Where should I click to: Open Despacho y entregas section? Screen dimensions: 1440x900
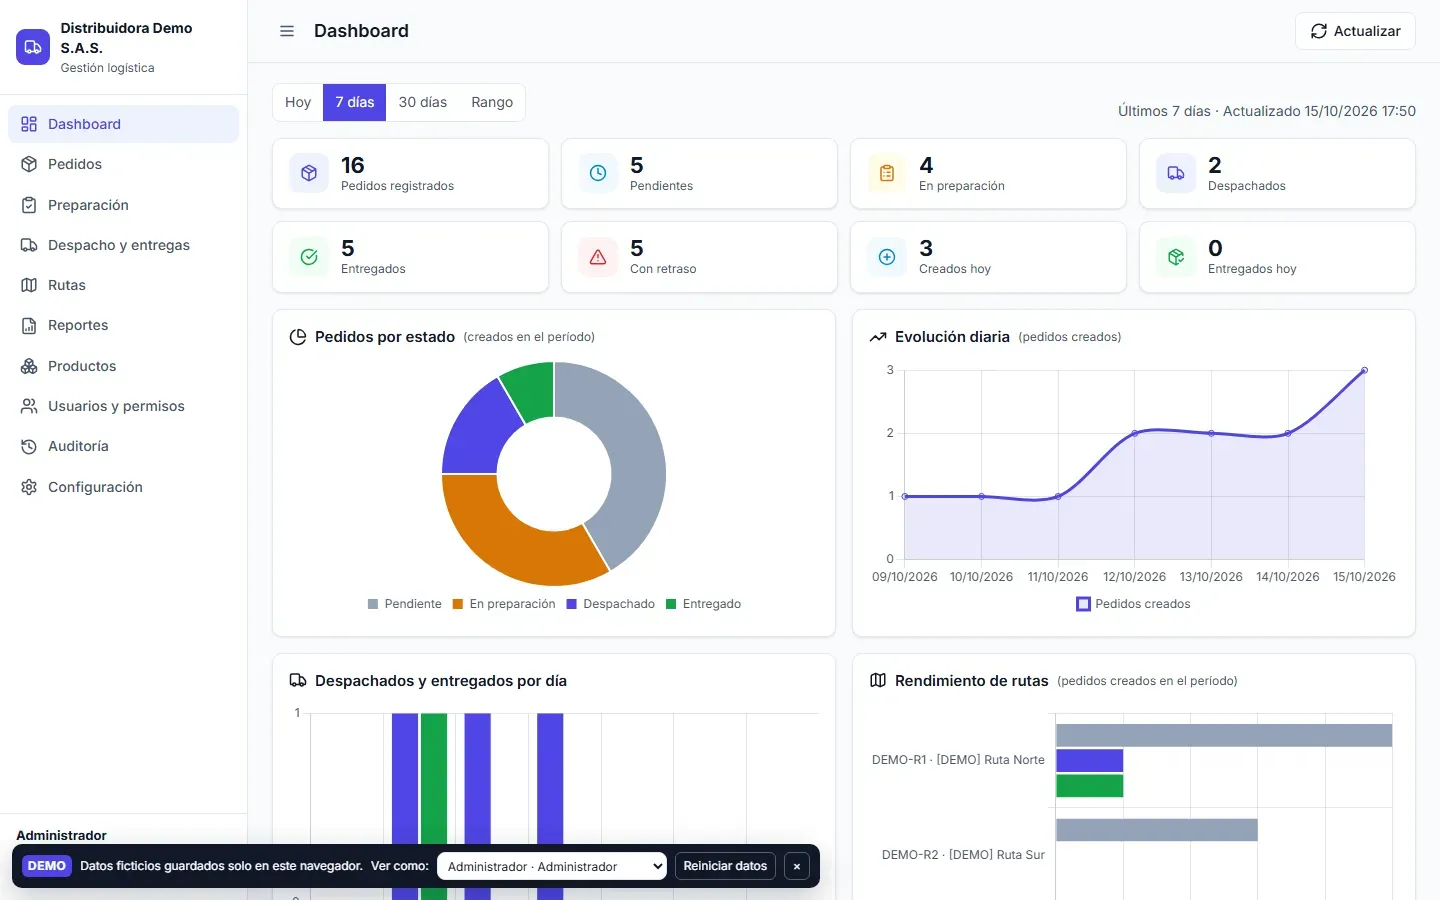(123, 245)
